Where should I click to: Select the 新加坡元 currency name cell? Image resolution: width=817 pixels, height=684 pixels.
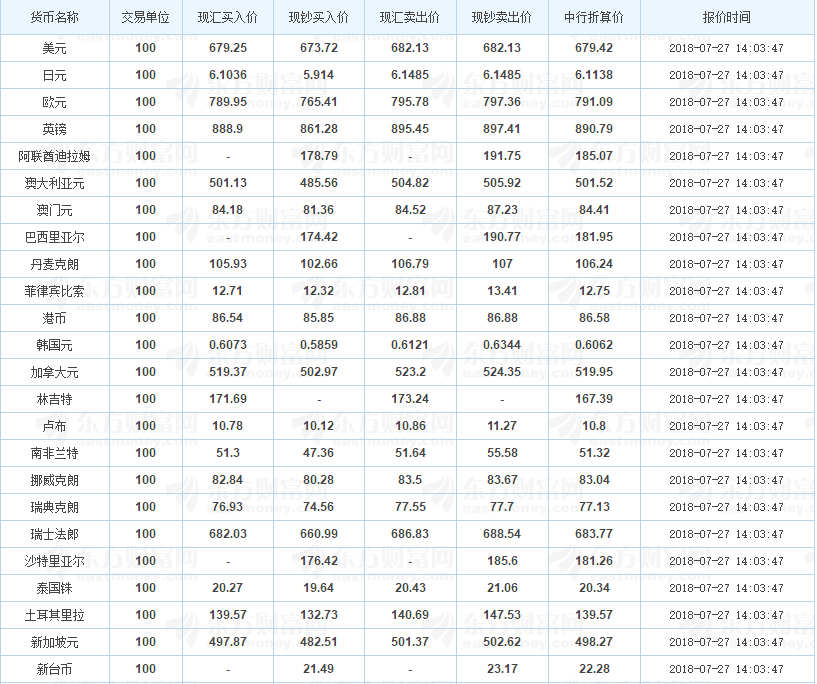55,642
